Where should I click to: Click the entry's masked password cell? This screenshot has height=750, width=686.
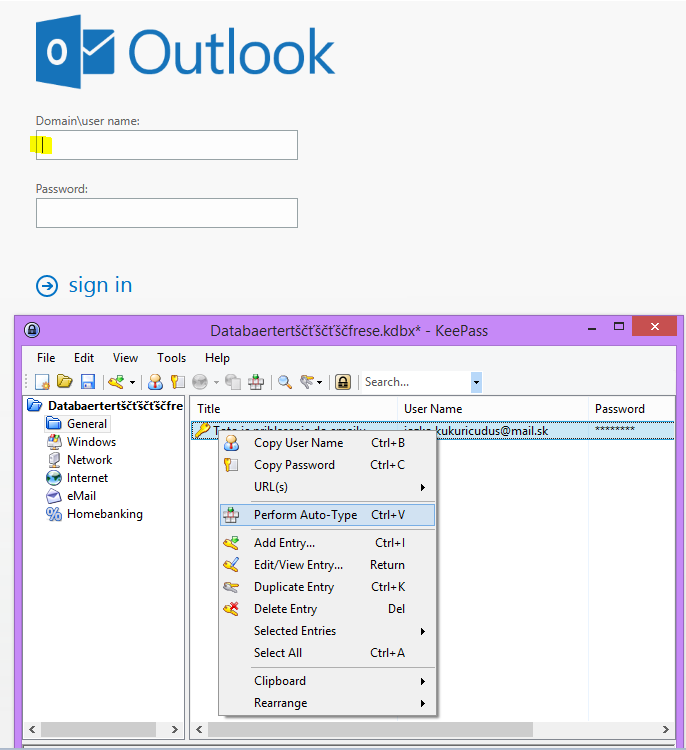tap(615, 429)
